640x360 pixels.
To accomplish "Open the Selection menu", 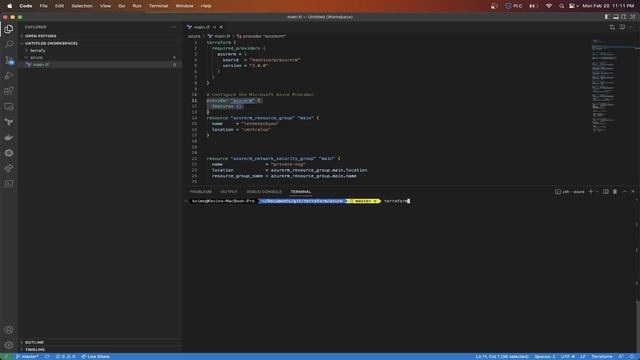I will (x=82, y=6).
